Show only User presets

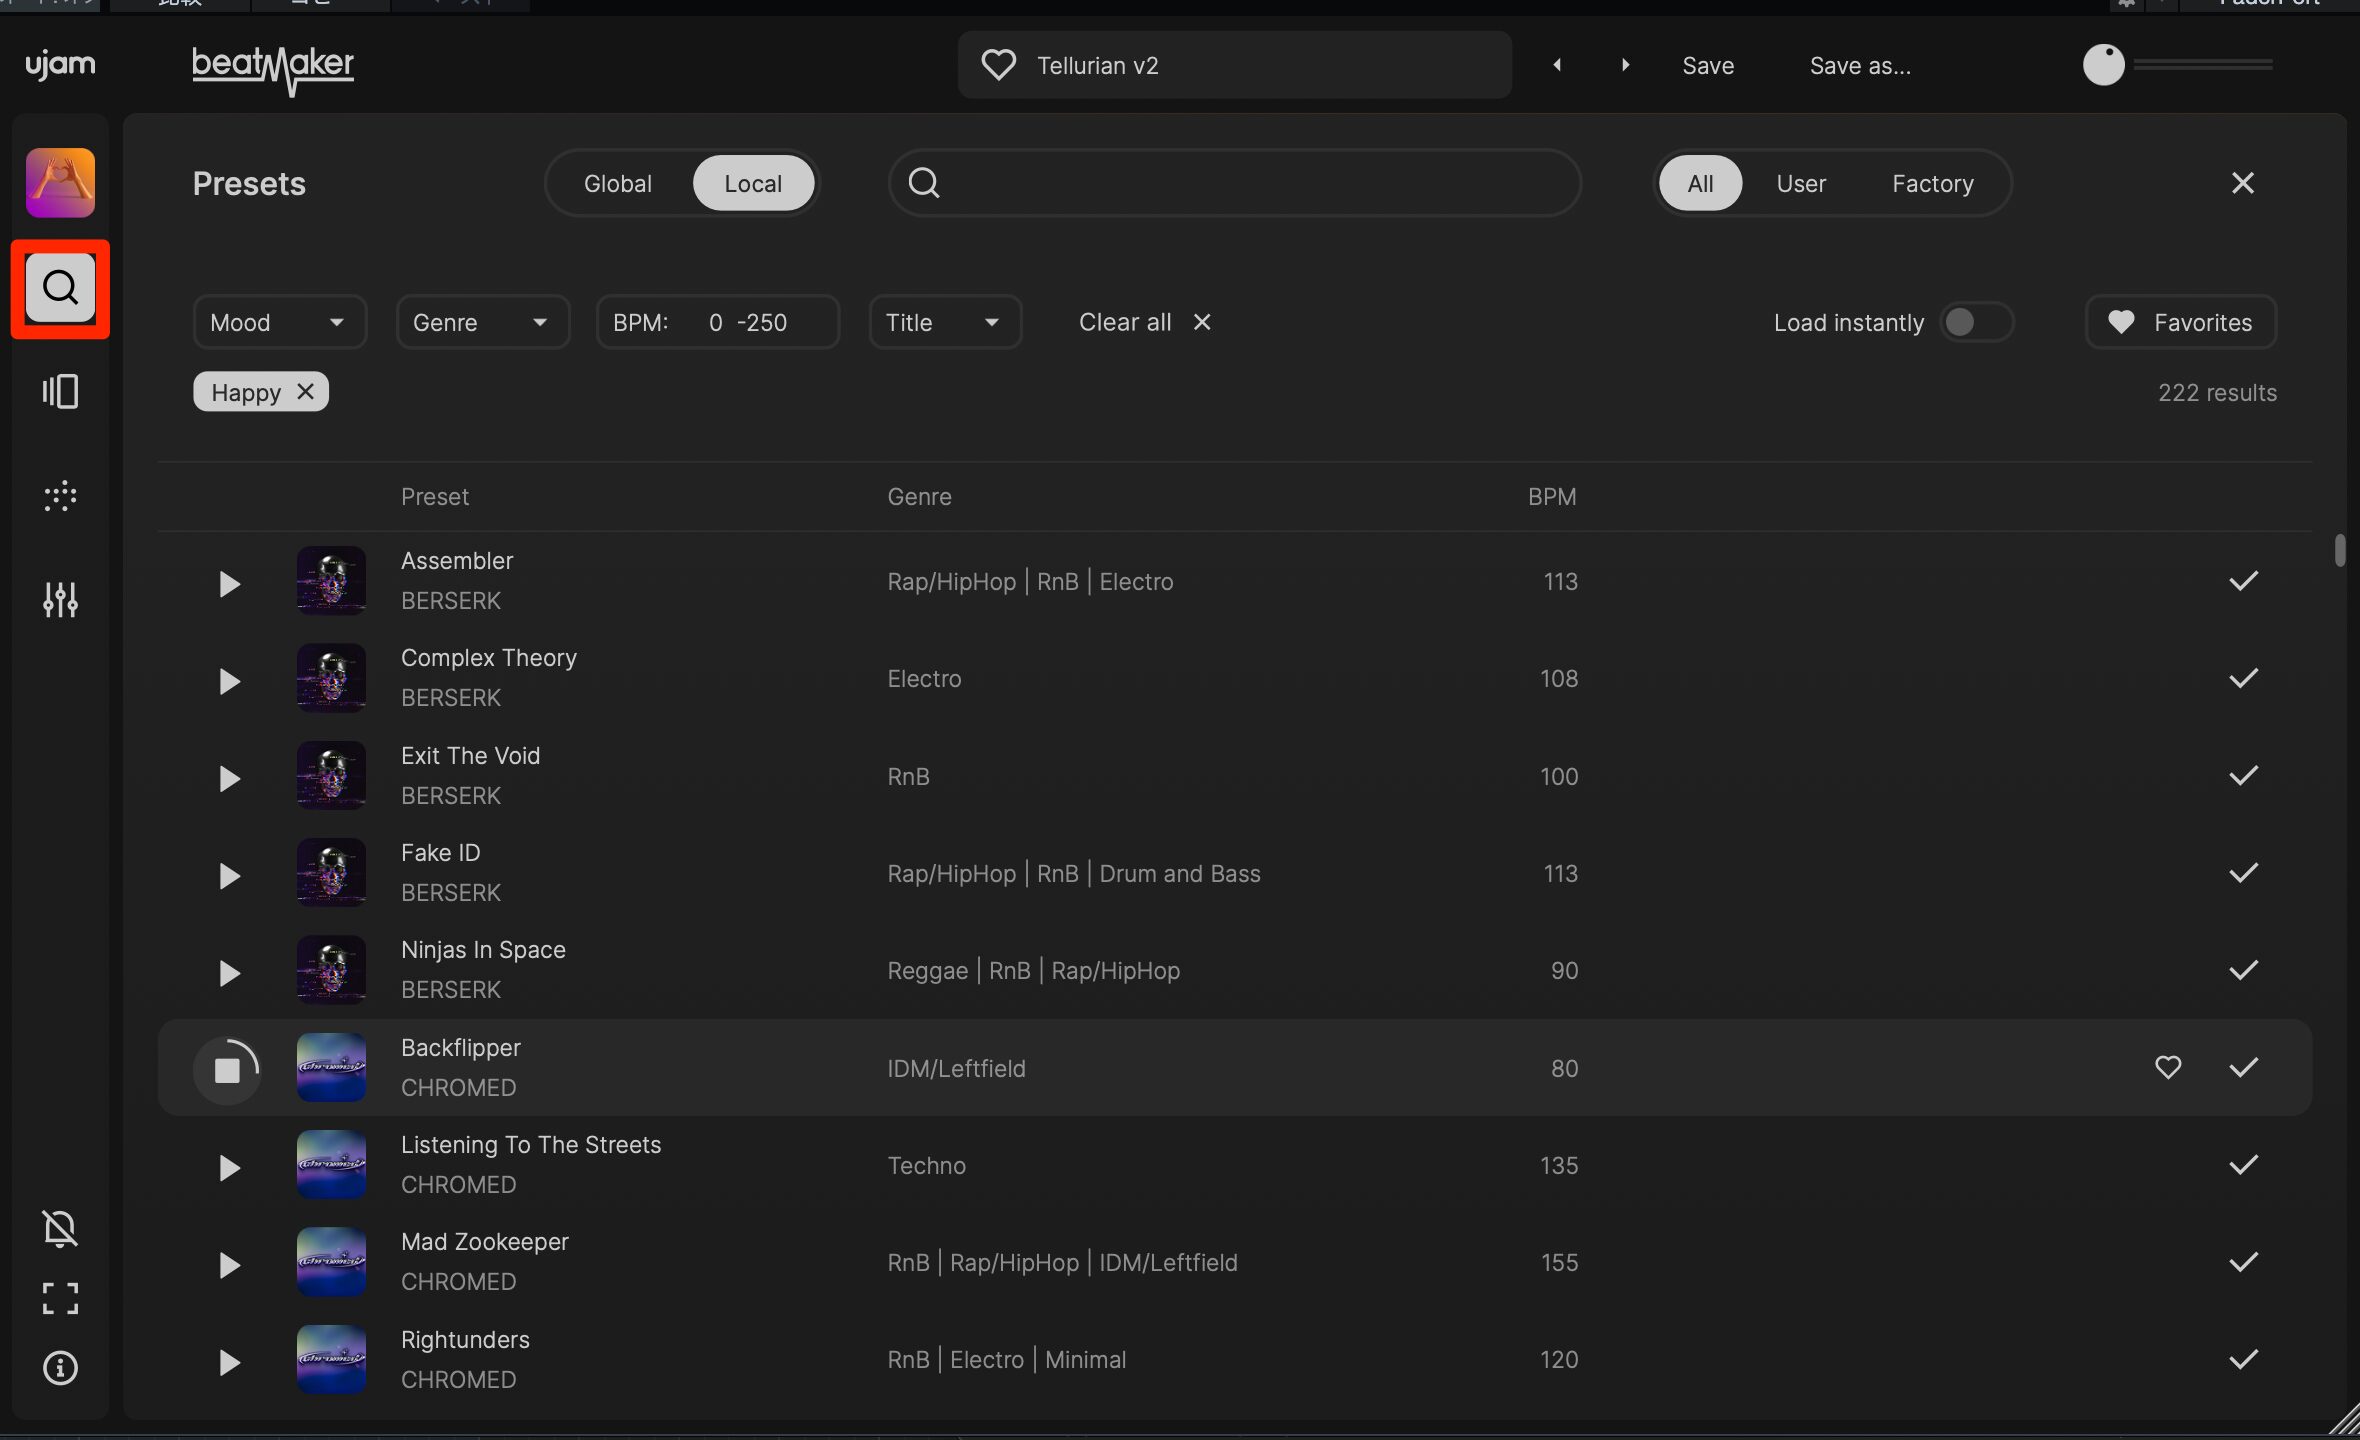(x=1801, y=184)
